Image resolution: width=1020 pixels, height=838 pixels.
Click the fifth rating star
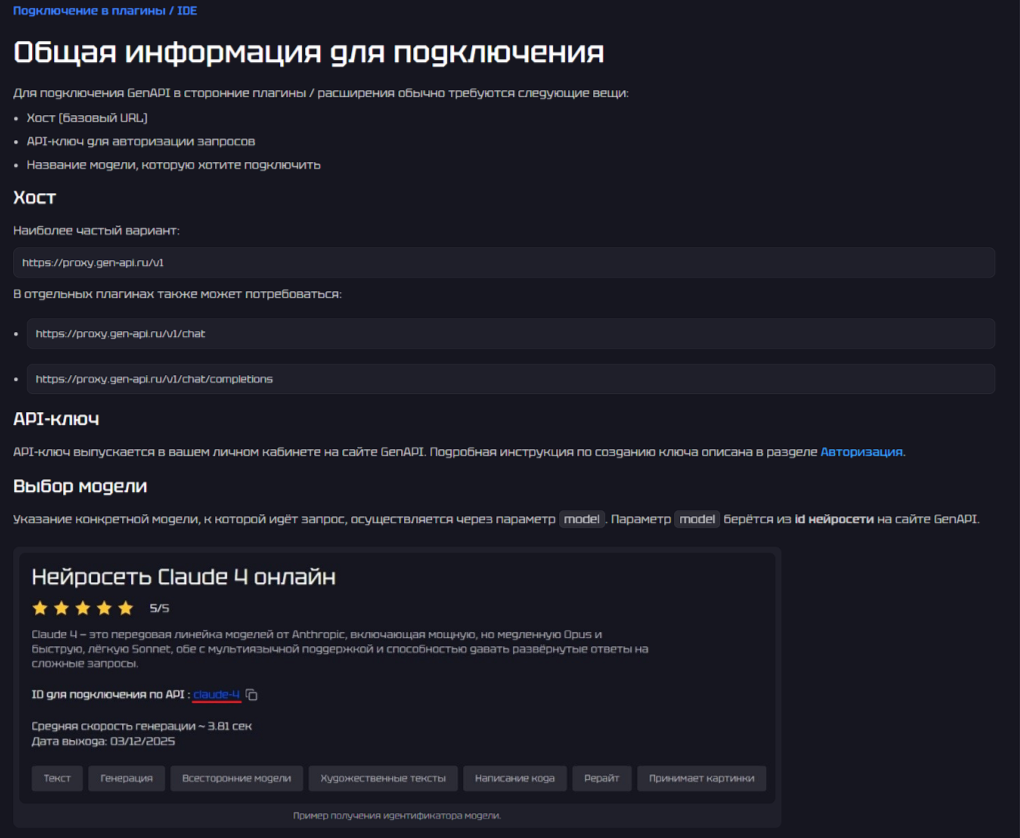click(125, 608)
